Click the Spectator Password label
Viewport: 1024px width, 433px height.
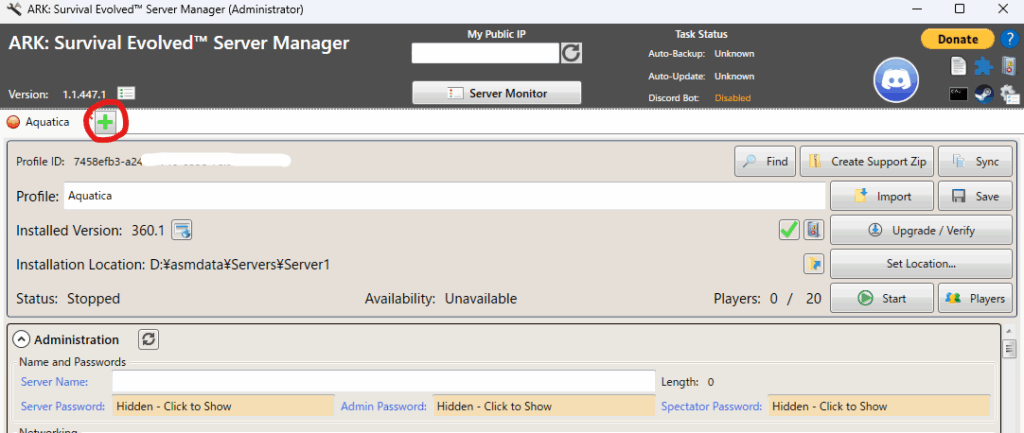(x=712, y=406)
